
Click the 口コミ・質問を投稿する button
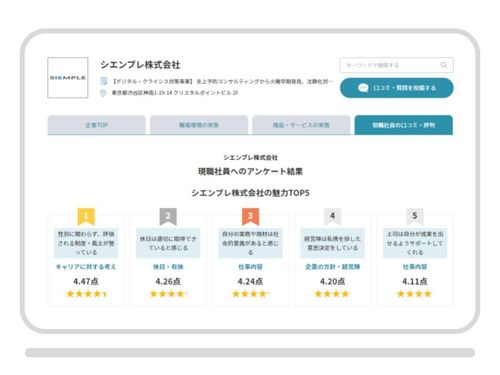[x=397, y=88]
